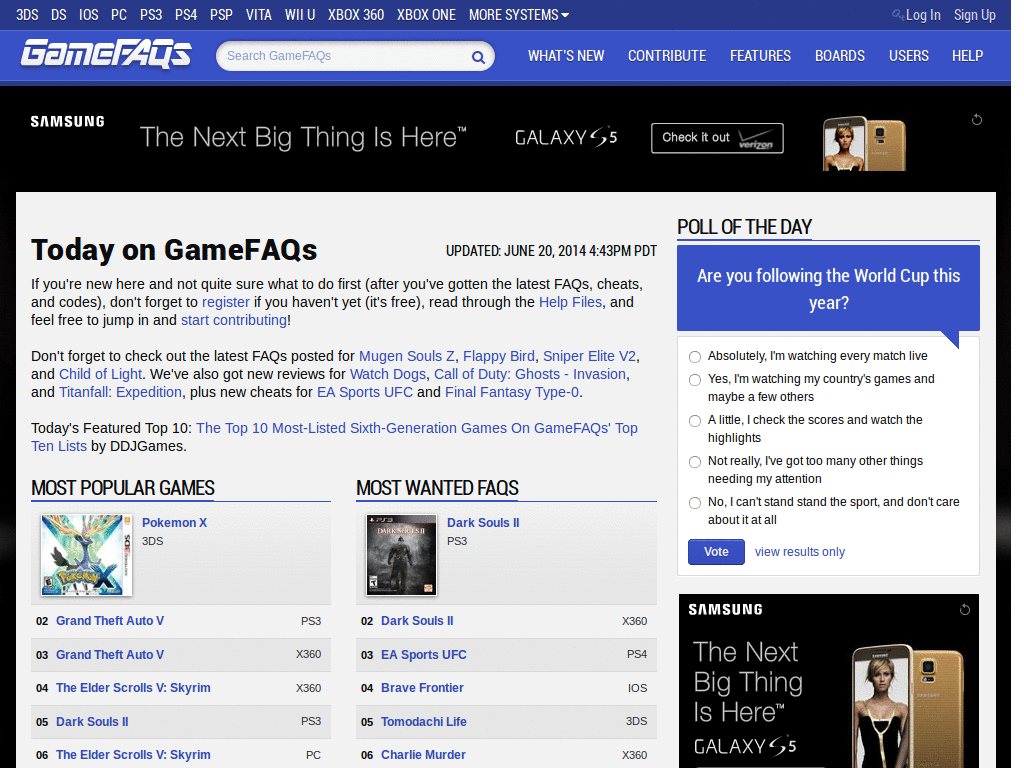Open The Elder Scrolls V: Skyrim for PC
Image resolution: width=1024 pixels, height=768 pixels.
[x=133, y=755]
